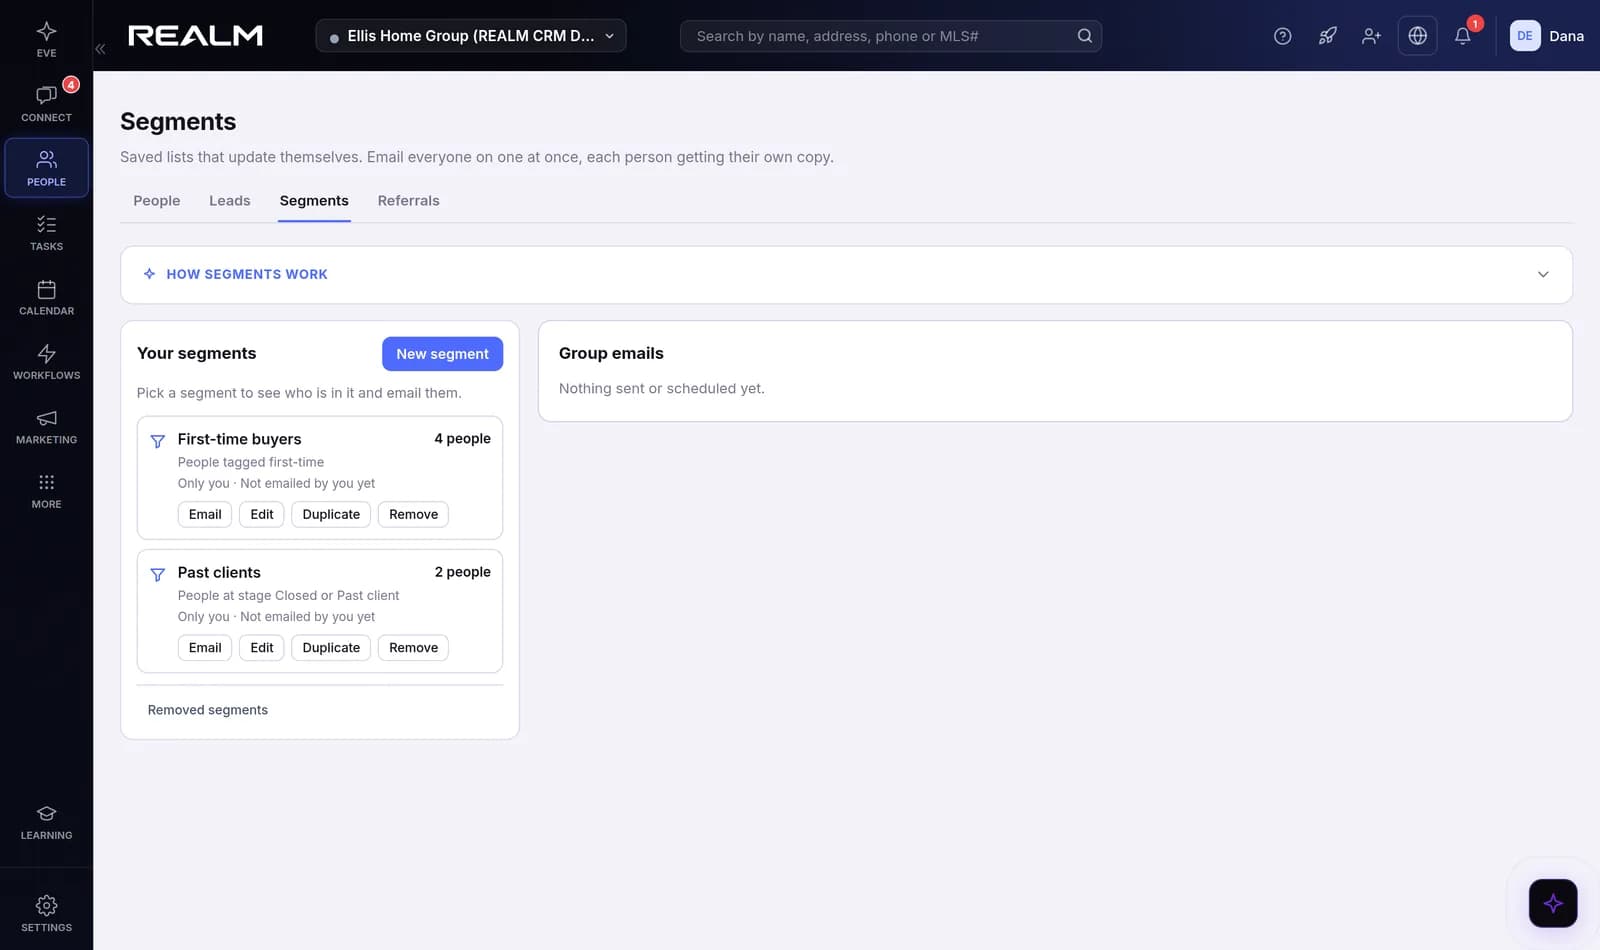1600x950 pixels.
Task: Remove the First-time buyers segment
Action: click(x=413, y=514)
